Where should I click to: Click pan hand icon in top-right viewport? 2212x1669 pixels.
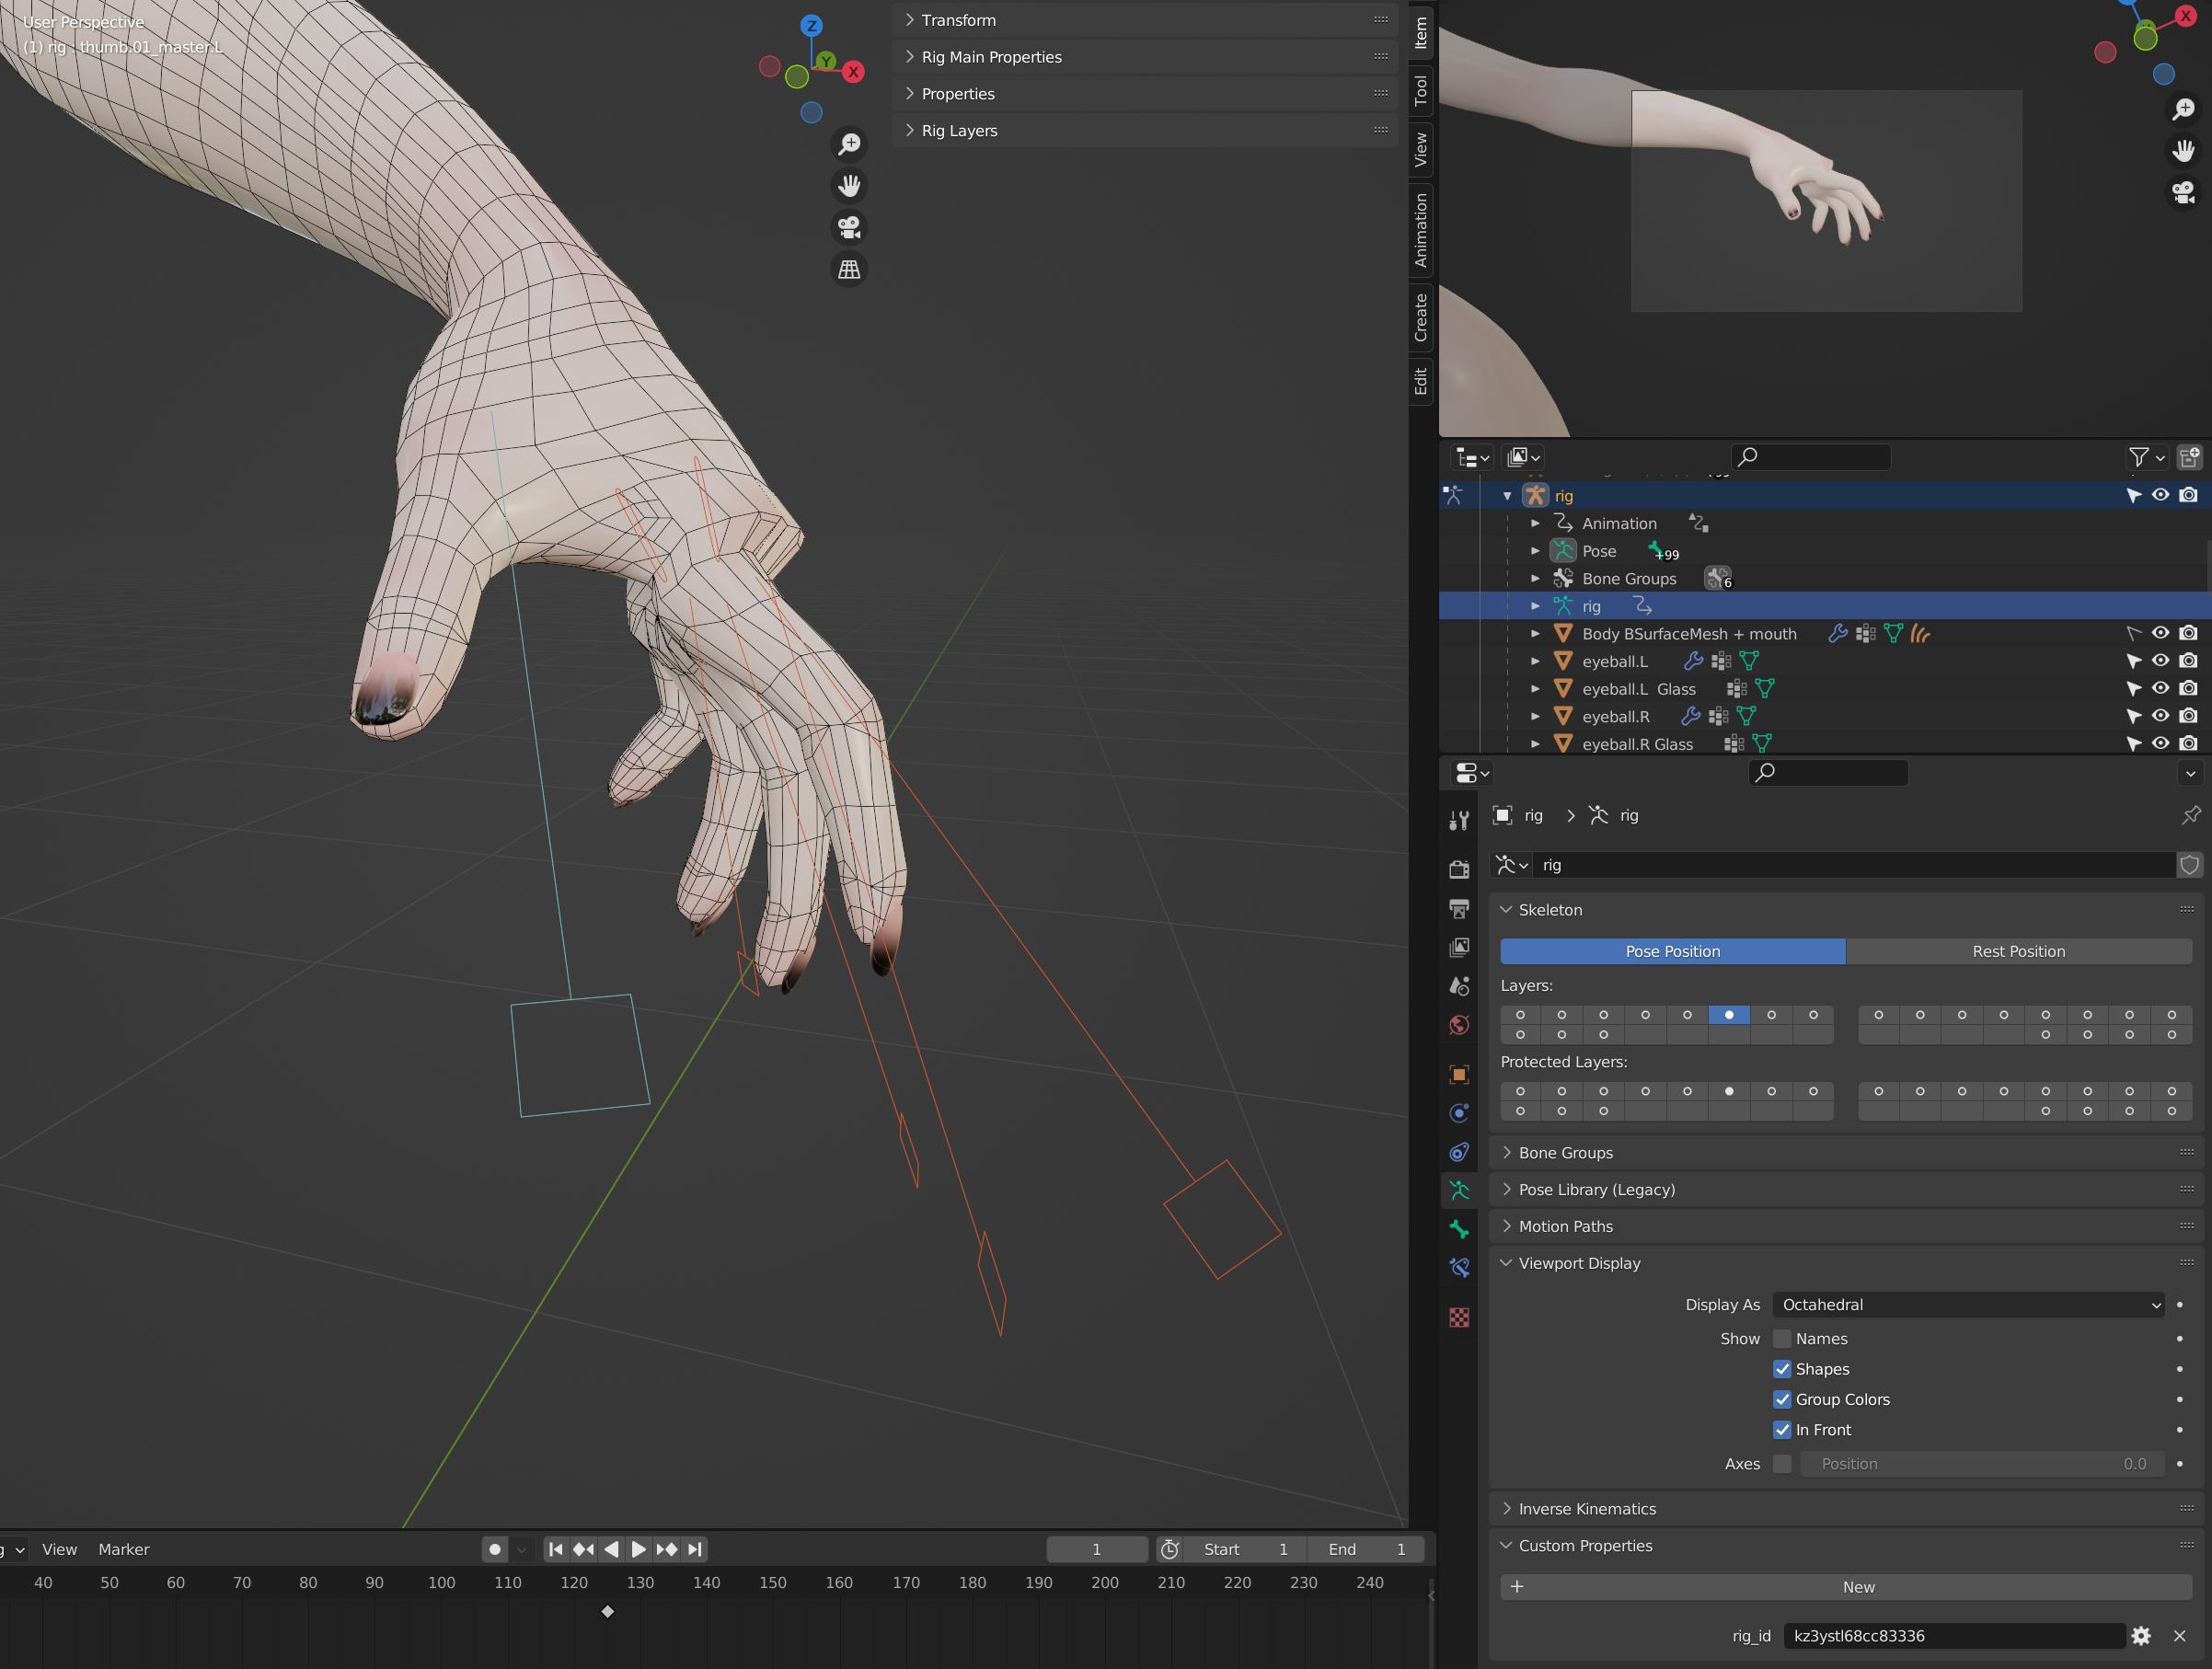(2184, 150)
